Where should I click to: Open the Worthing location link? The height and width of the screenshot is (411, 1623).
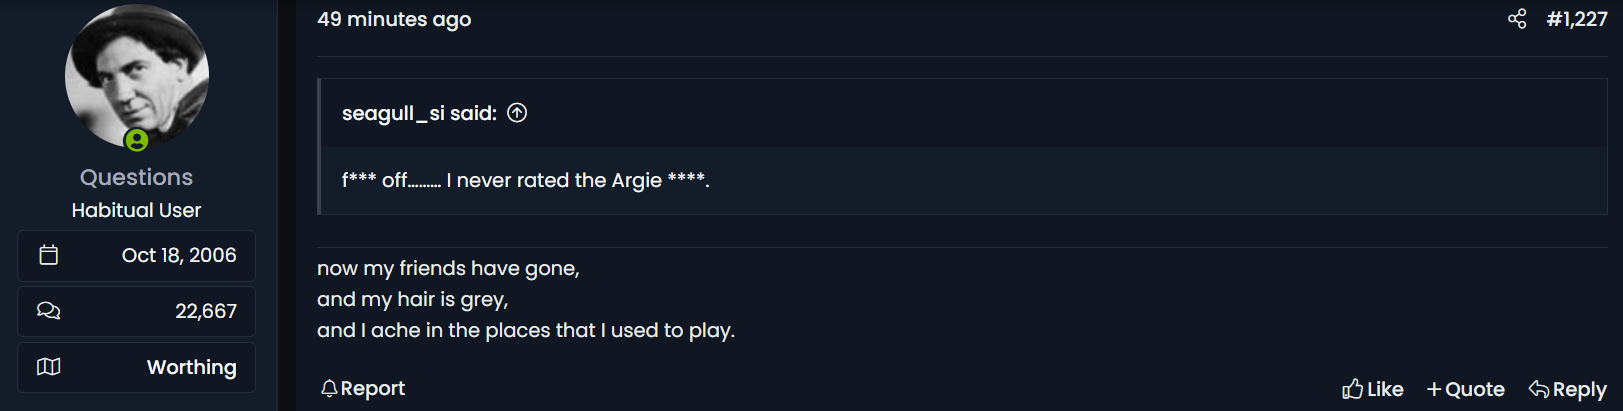point(192,367)
